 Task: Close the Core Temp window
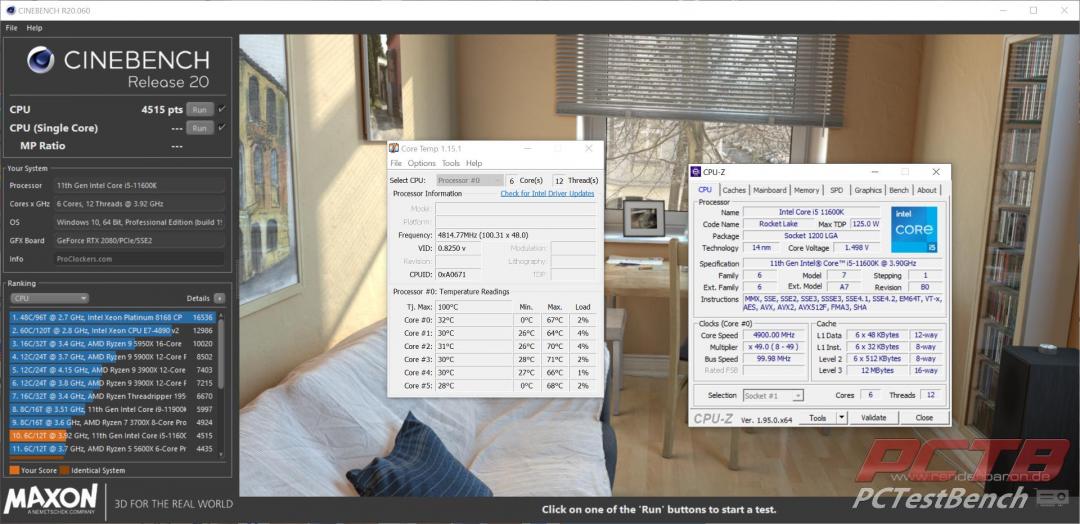[x=588, y=149]
